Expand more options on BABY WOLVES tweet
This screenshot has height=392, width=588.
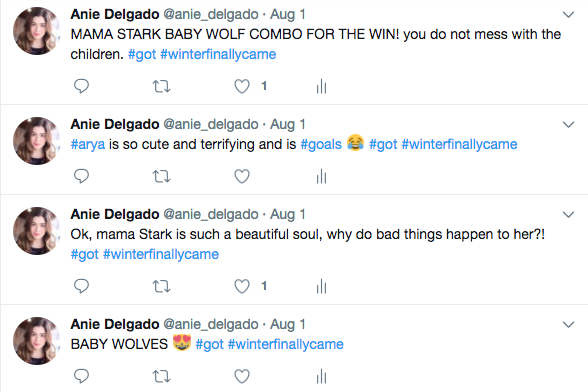(568, 324)
